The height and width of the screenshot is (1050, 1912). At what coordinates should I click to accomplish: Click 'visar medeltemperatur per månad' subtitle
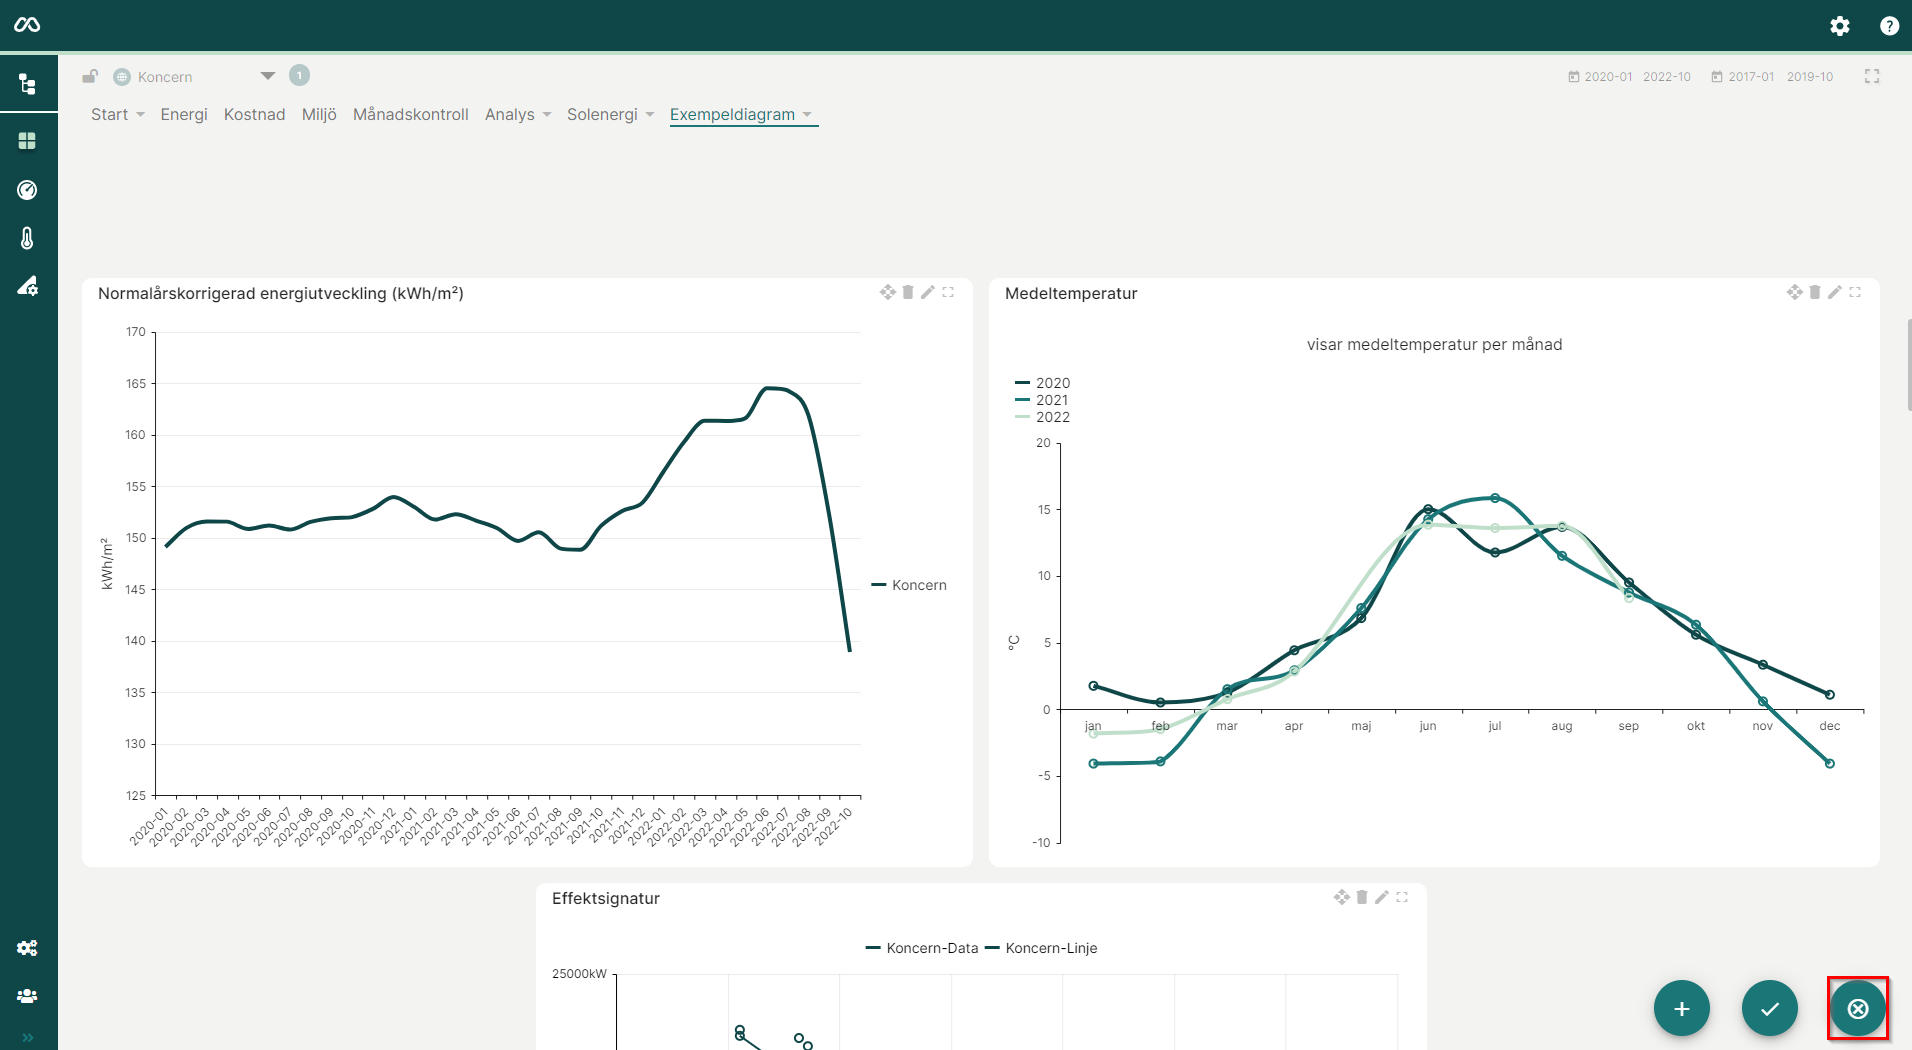[x=1434, y=344]
